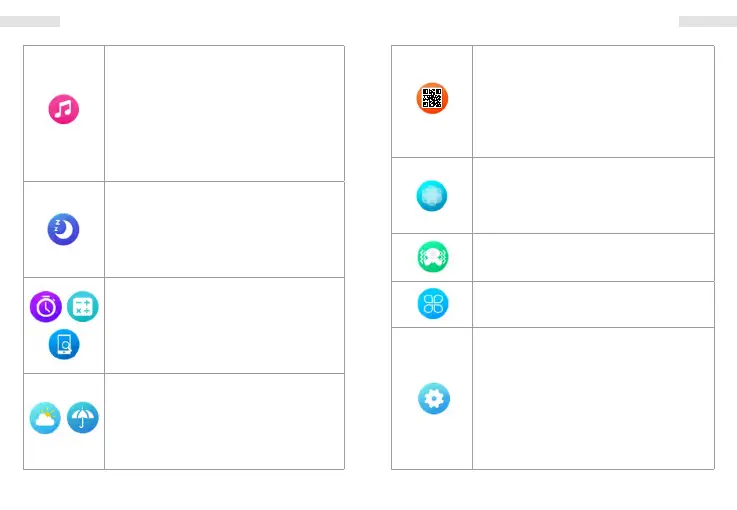Click the blank cell next to QR code icon

point(594,101)
